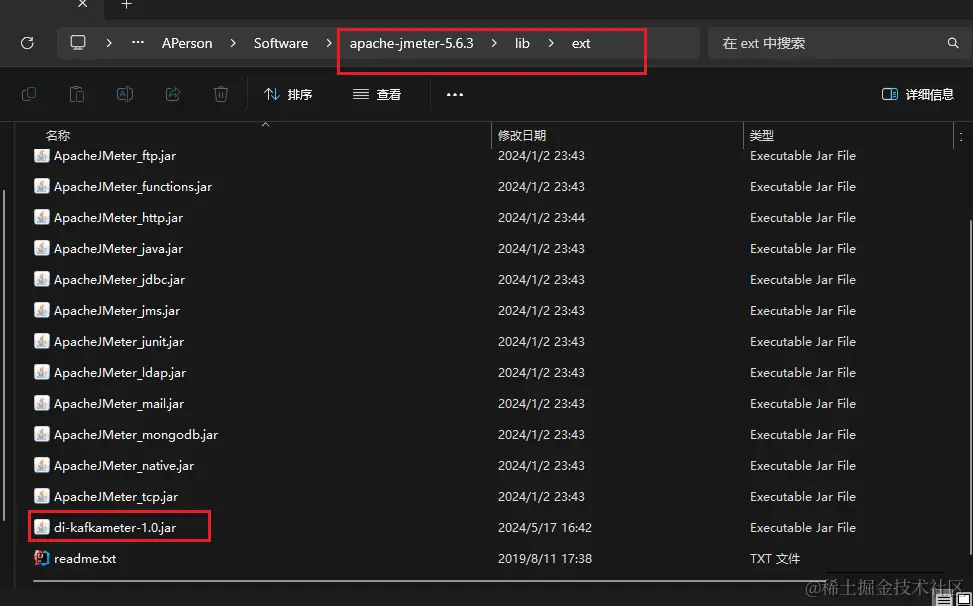Open the 排序 sort dropdown

[288, 94]
